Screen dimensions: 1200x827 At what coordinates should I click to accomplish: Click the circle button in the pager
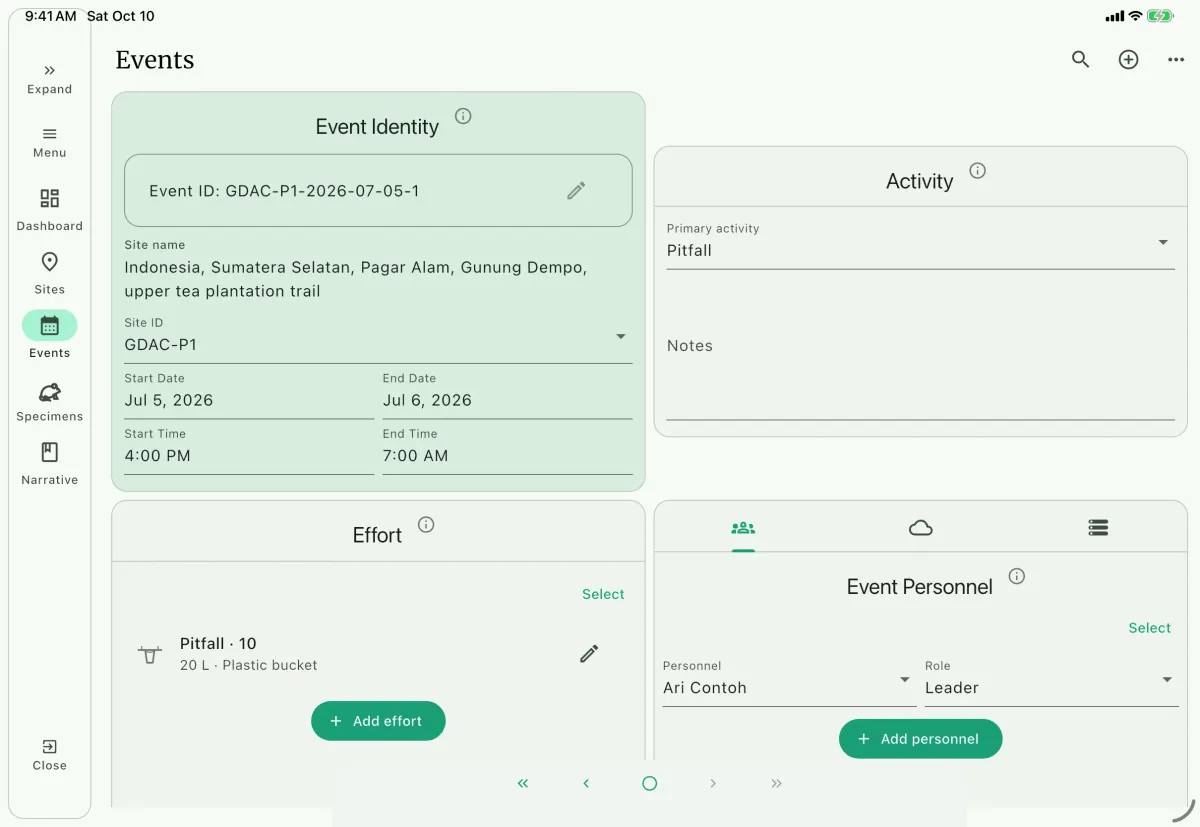[650, 784]
